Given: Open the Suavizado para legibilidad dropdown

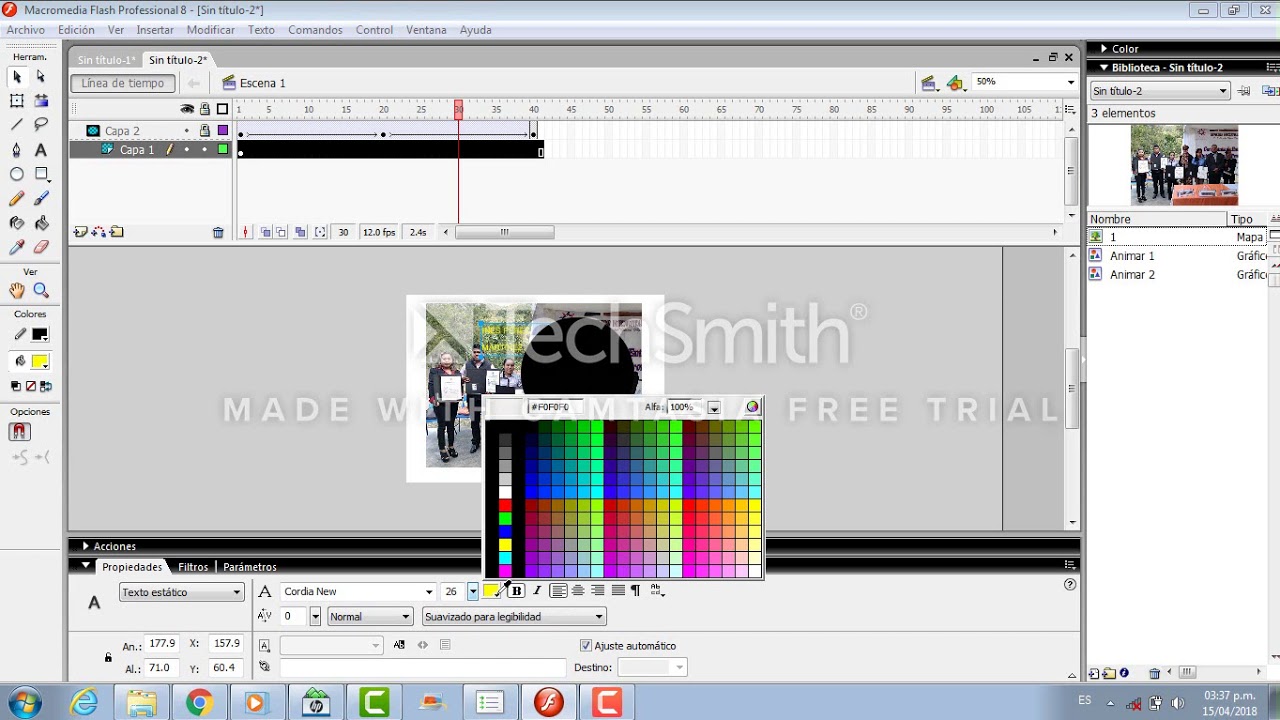Looking at the screenshot, I should tap(514, 617).
